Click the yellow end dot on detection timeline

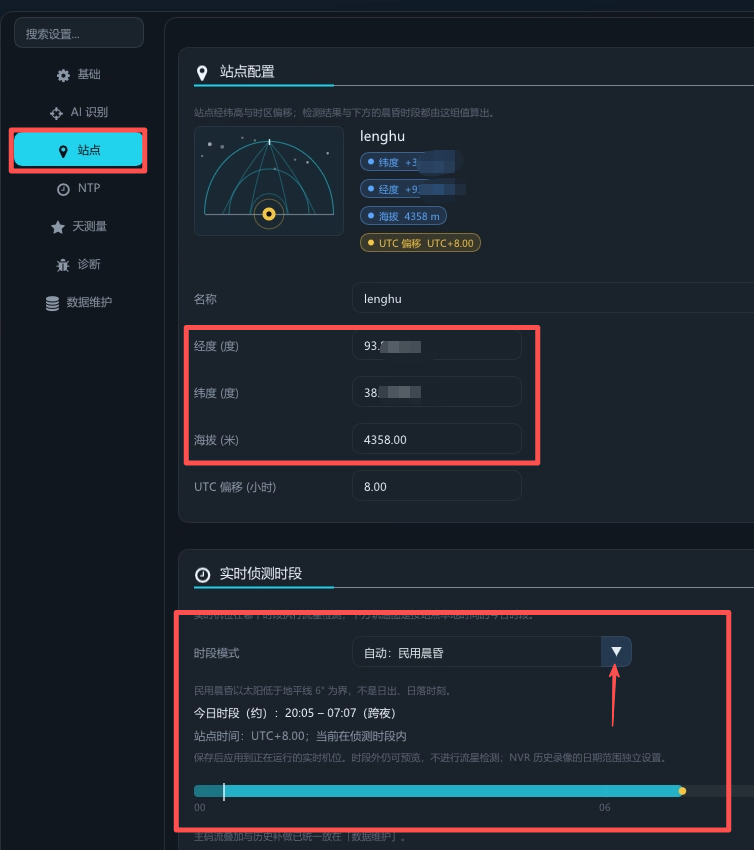tap(682, 791)
